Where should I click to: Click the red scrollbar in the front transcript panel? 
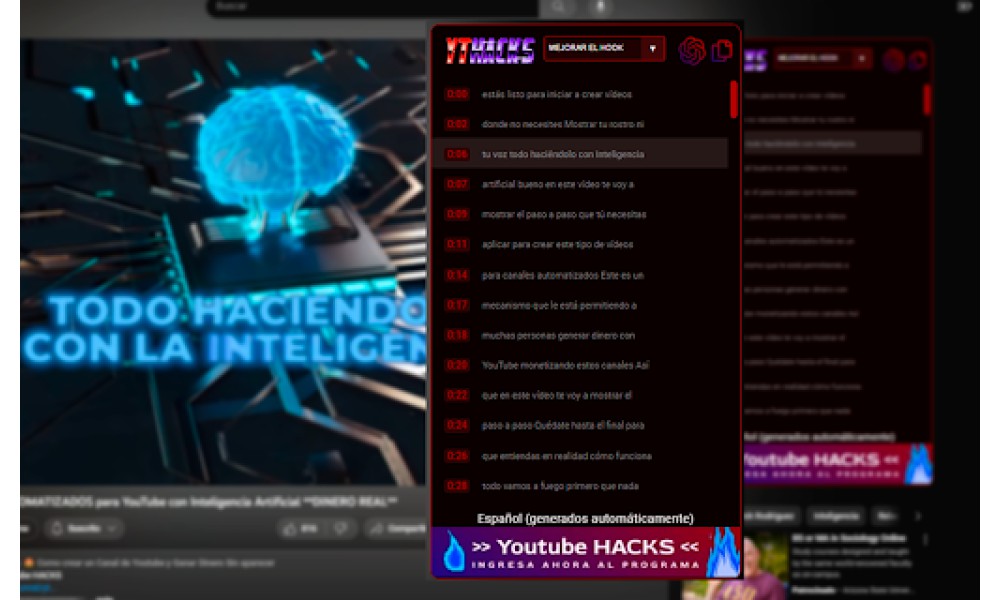pyautogui.click(x=734, y=99)
